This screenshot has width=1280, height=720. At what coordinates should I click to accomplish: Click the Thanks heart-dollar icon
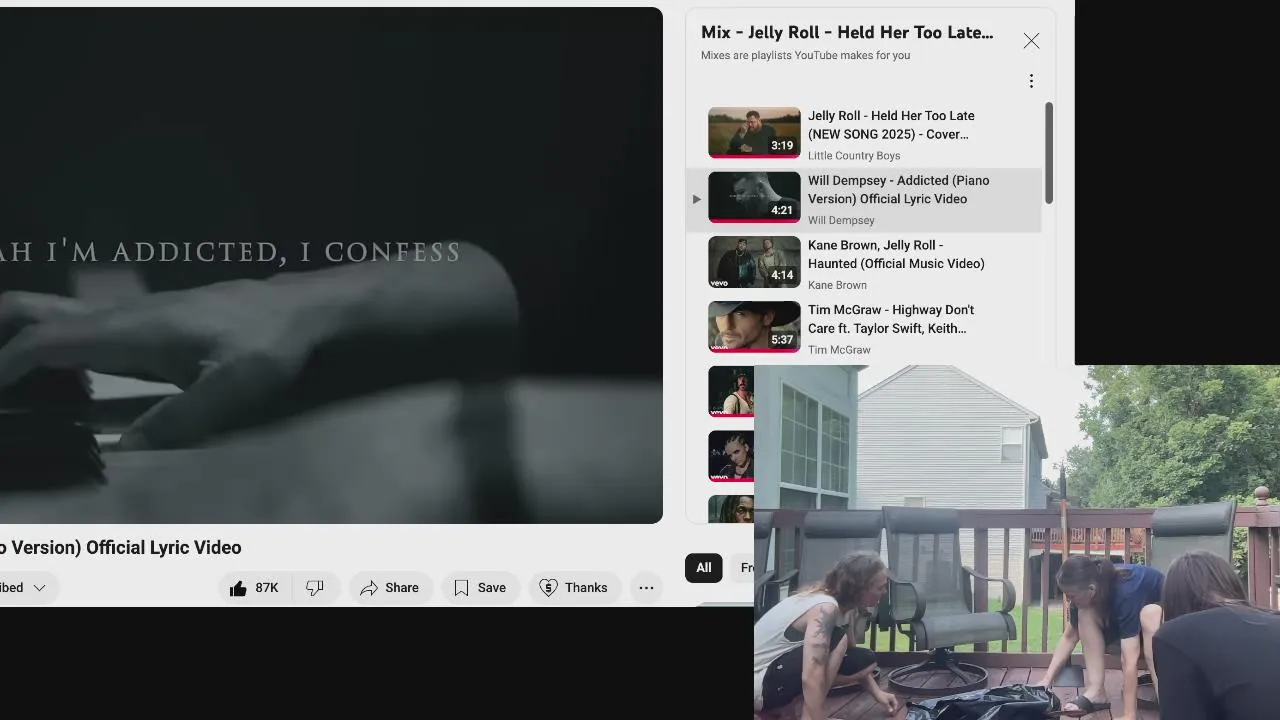[x=548, y=588]
